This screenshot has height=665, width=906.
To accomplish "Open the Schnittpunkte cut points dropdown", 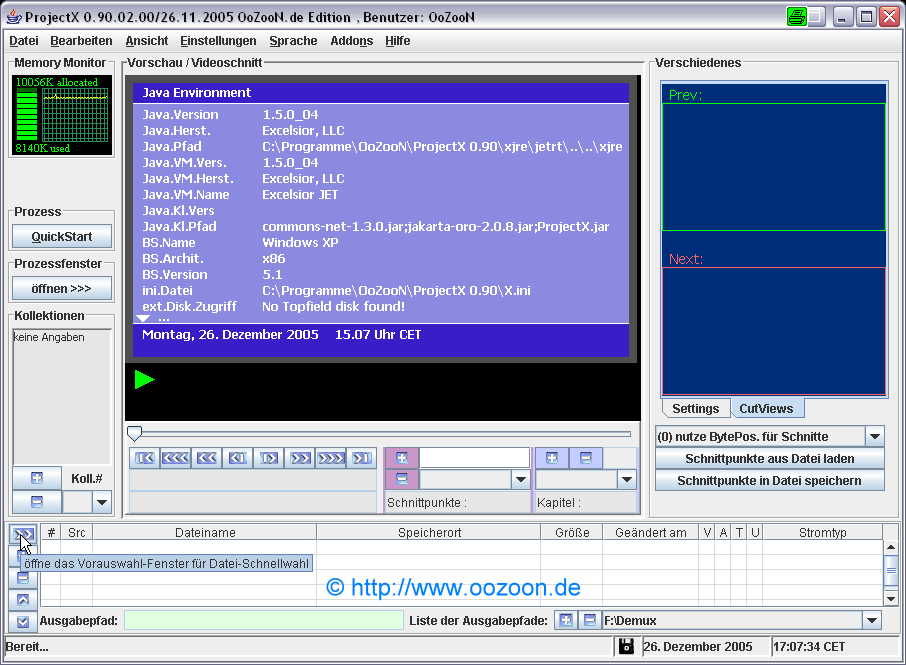I will 521,479.
